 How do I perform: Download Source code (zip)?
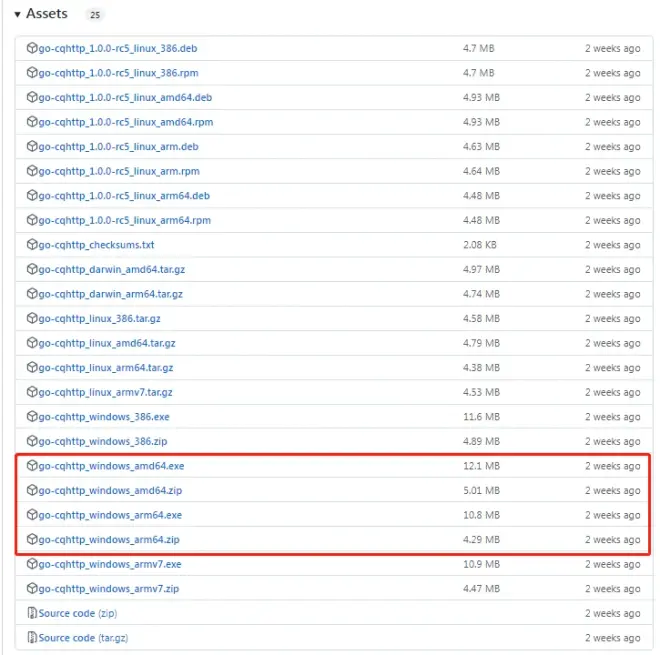(x=77, y=613)
